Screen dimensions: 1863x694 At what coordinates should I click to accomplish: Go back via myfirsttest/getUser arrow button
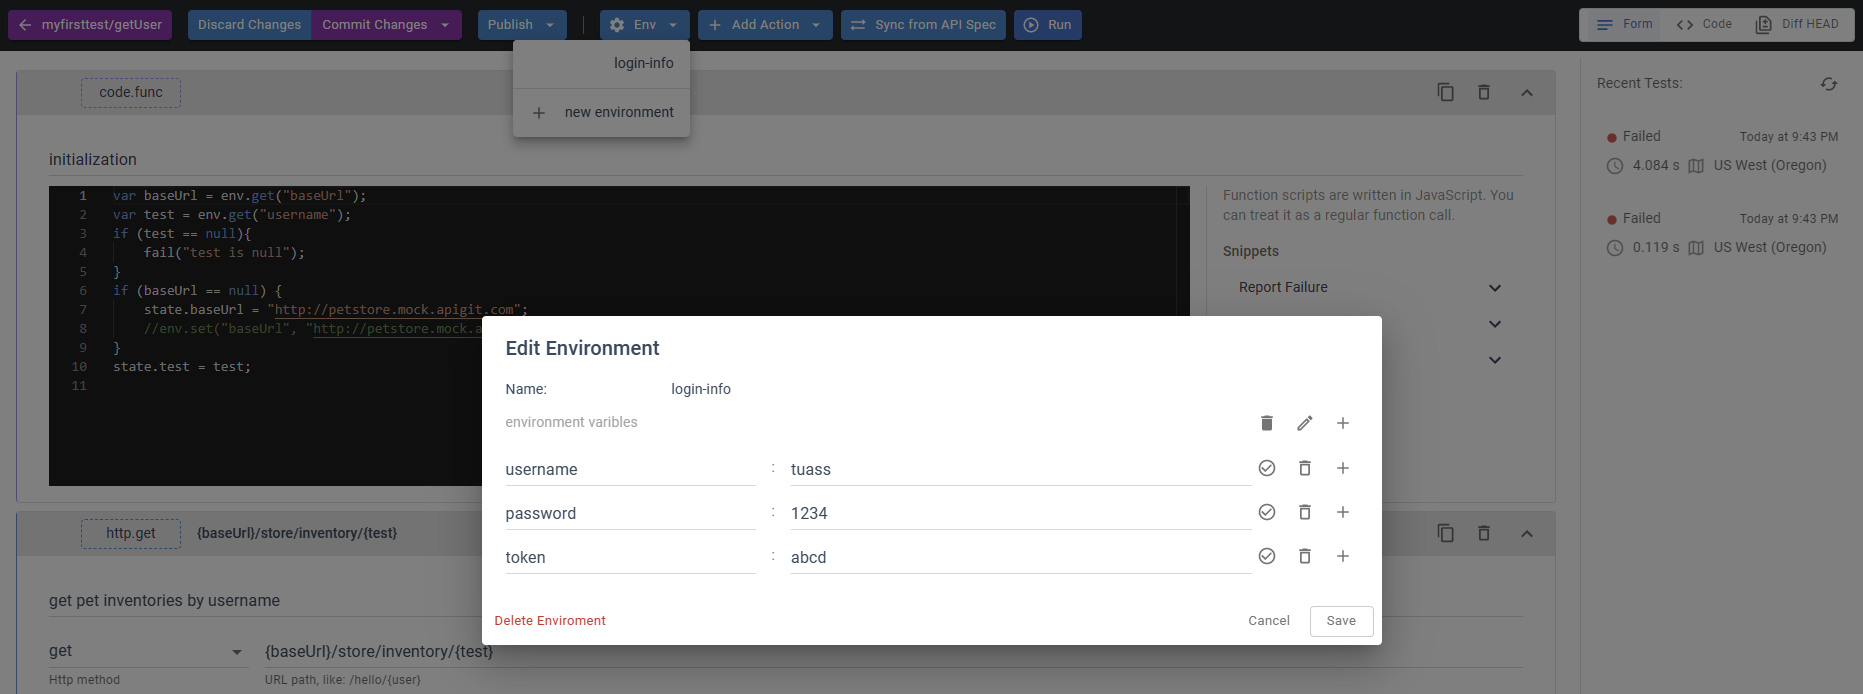point(90,25)
